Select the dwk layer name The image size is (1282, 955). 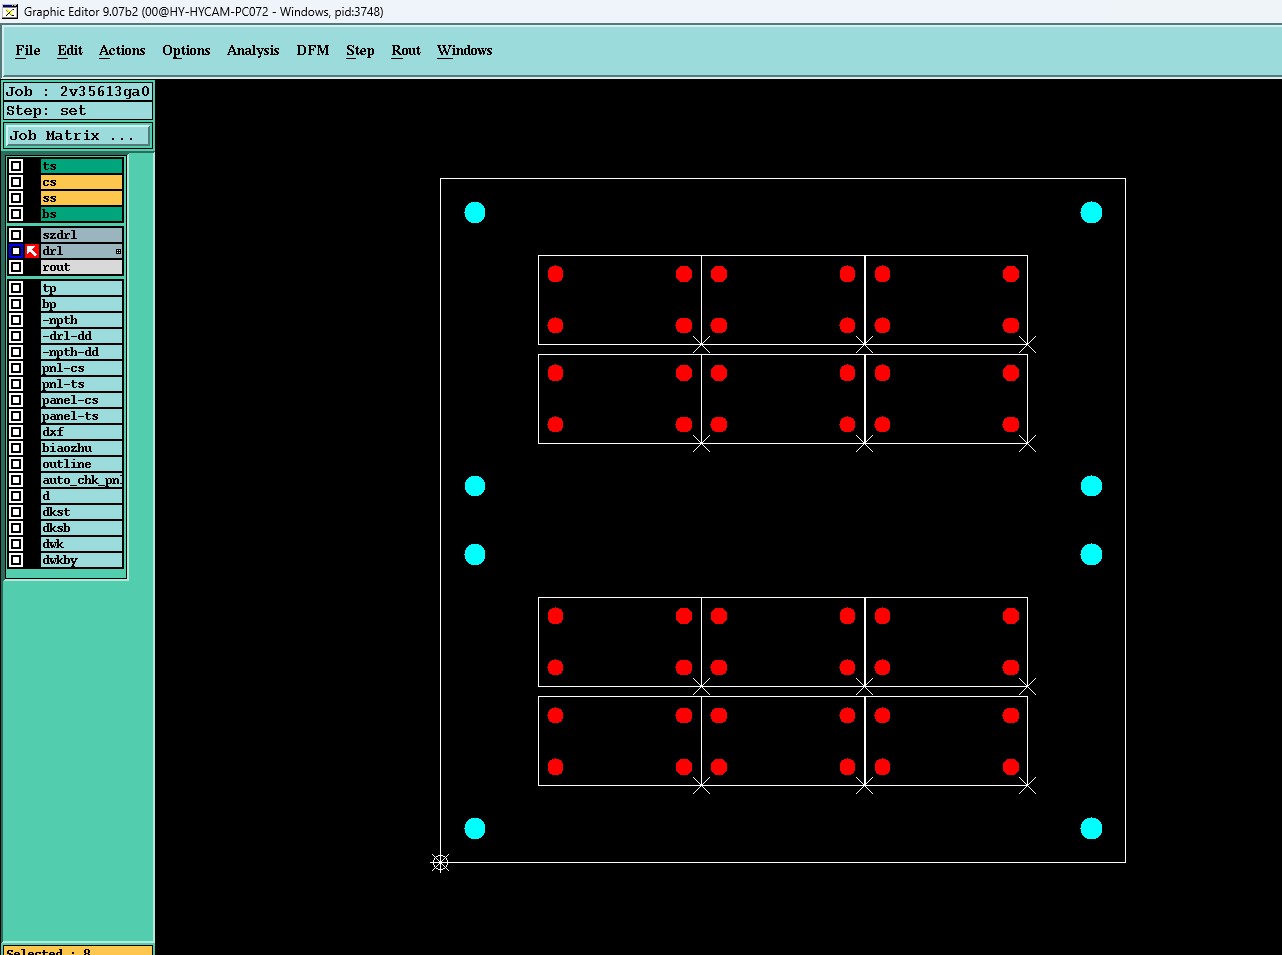click(82, 544)
